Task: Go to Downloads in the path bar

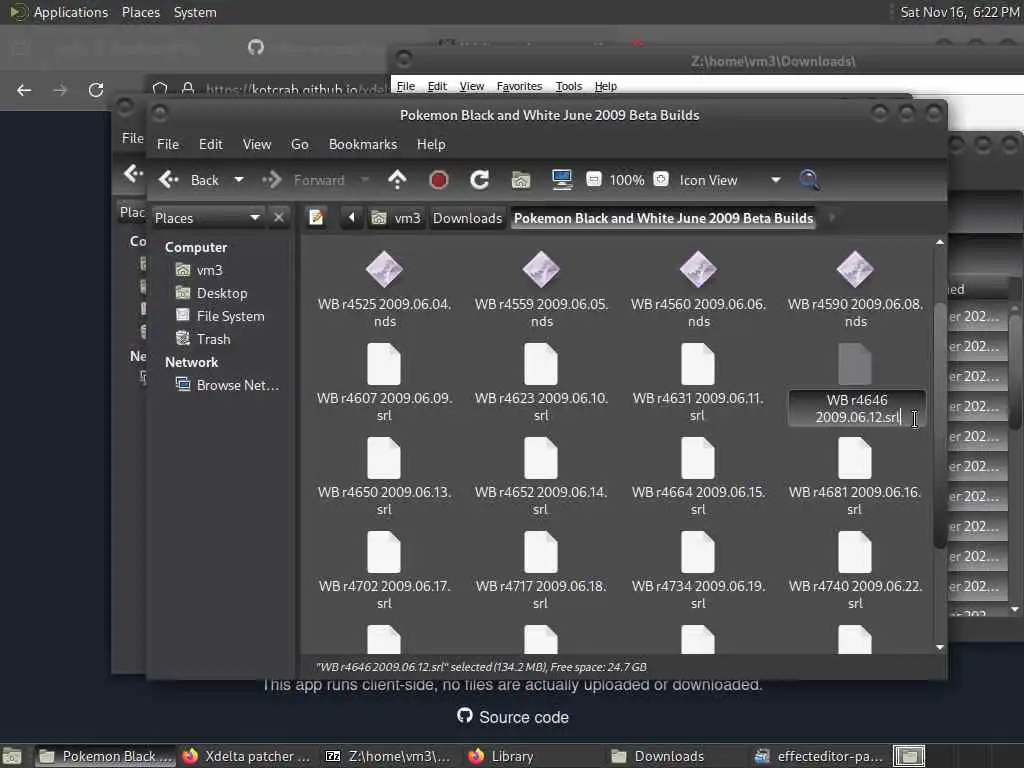Action: [468, 217]
